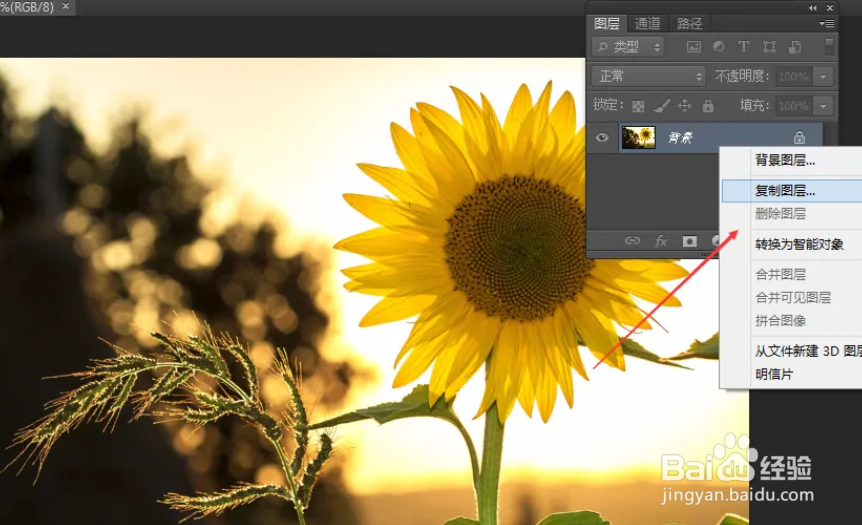Collapse the panel with double-arrow icon

tap(813, 8)
